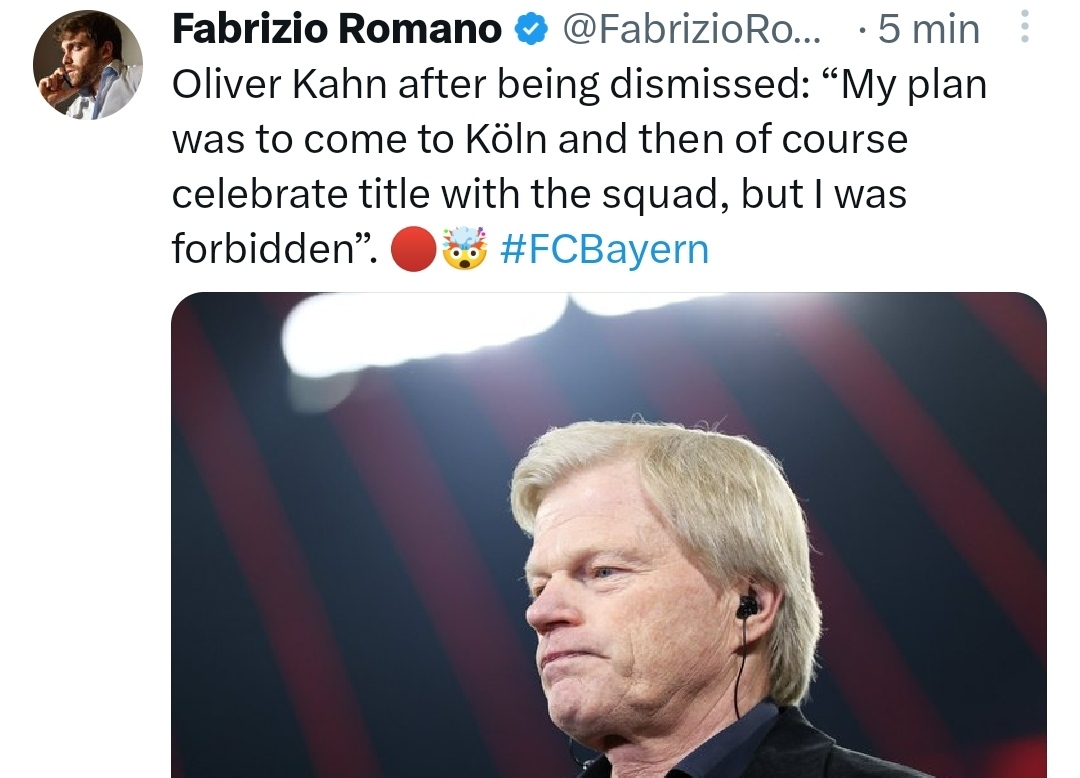Open the three-dot more options menu
1080x778 pixels.
click(1023, 27)
